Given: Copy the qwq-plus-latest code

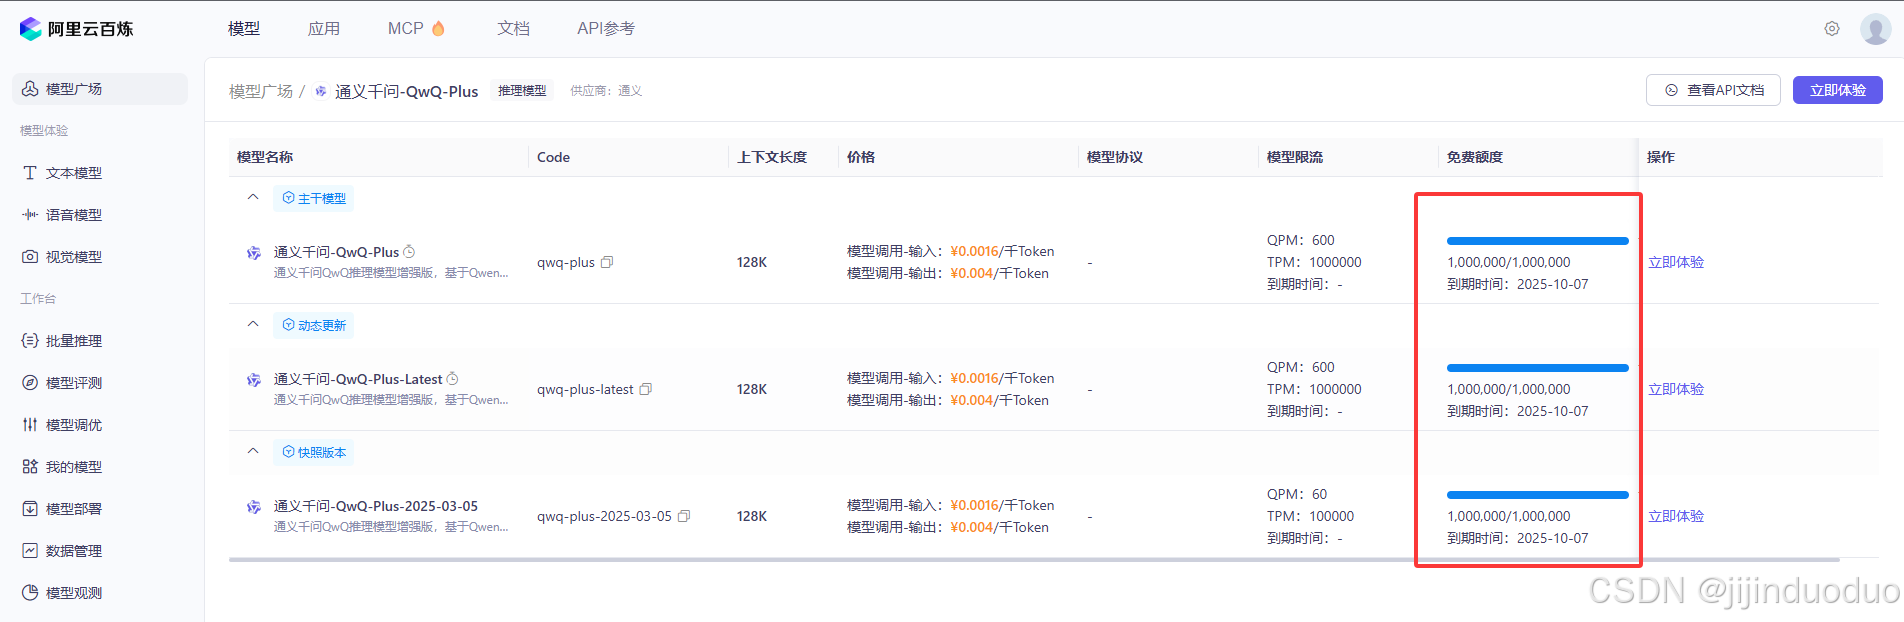Looking at the screenshot, I should coord(646,389).
